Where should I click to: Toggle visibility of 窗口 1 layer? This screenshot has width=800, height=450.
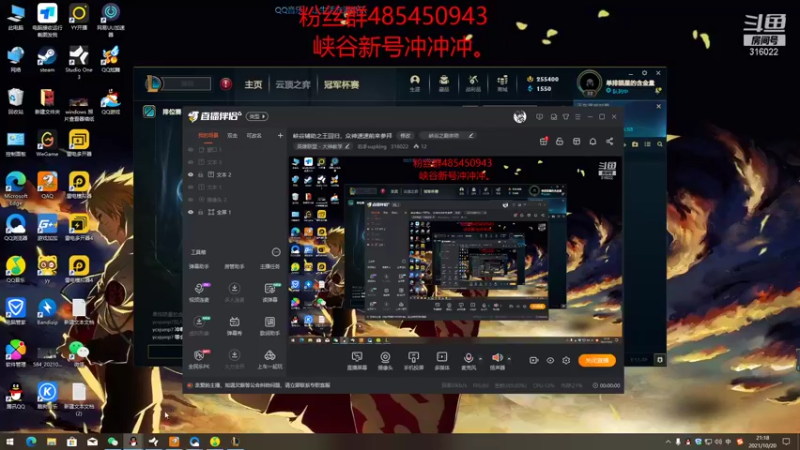pos(191,149)
